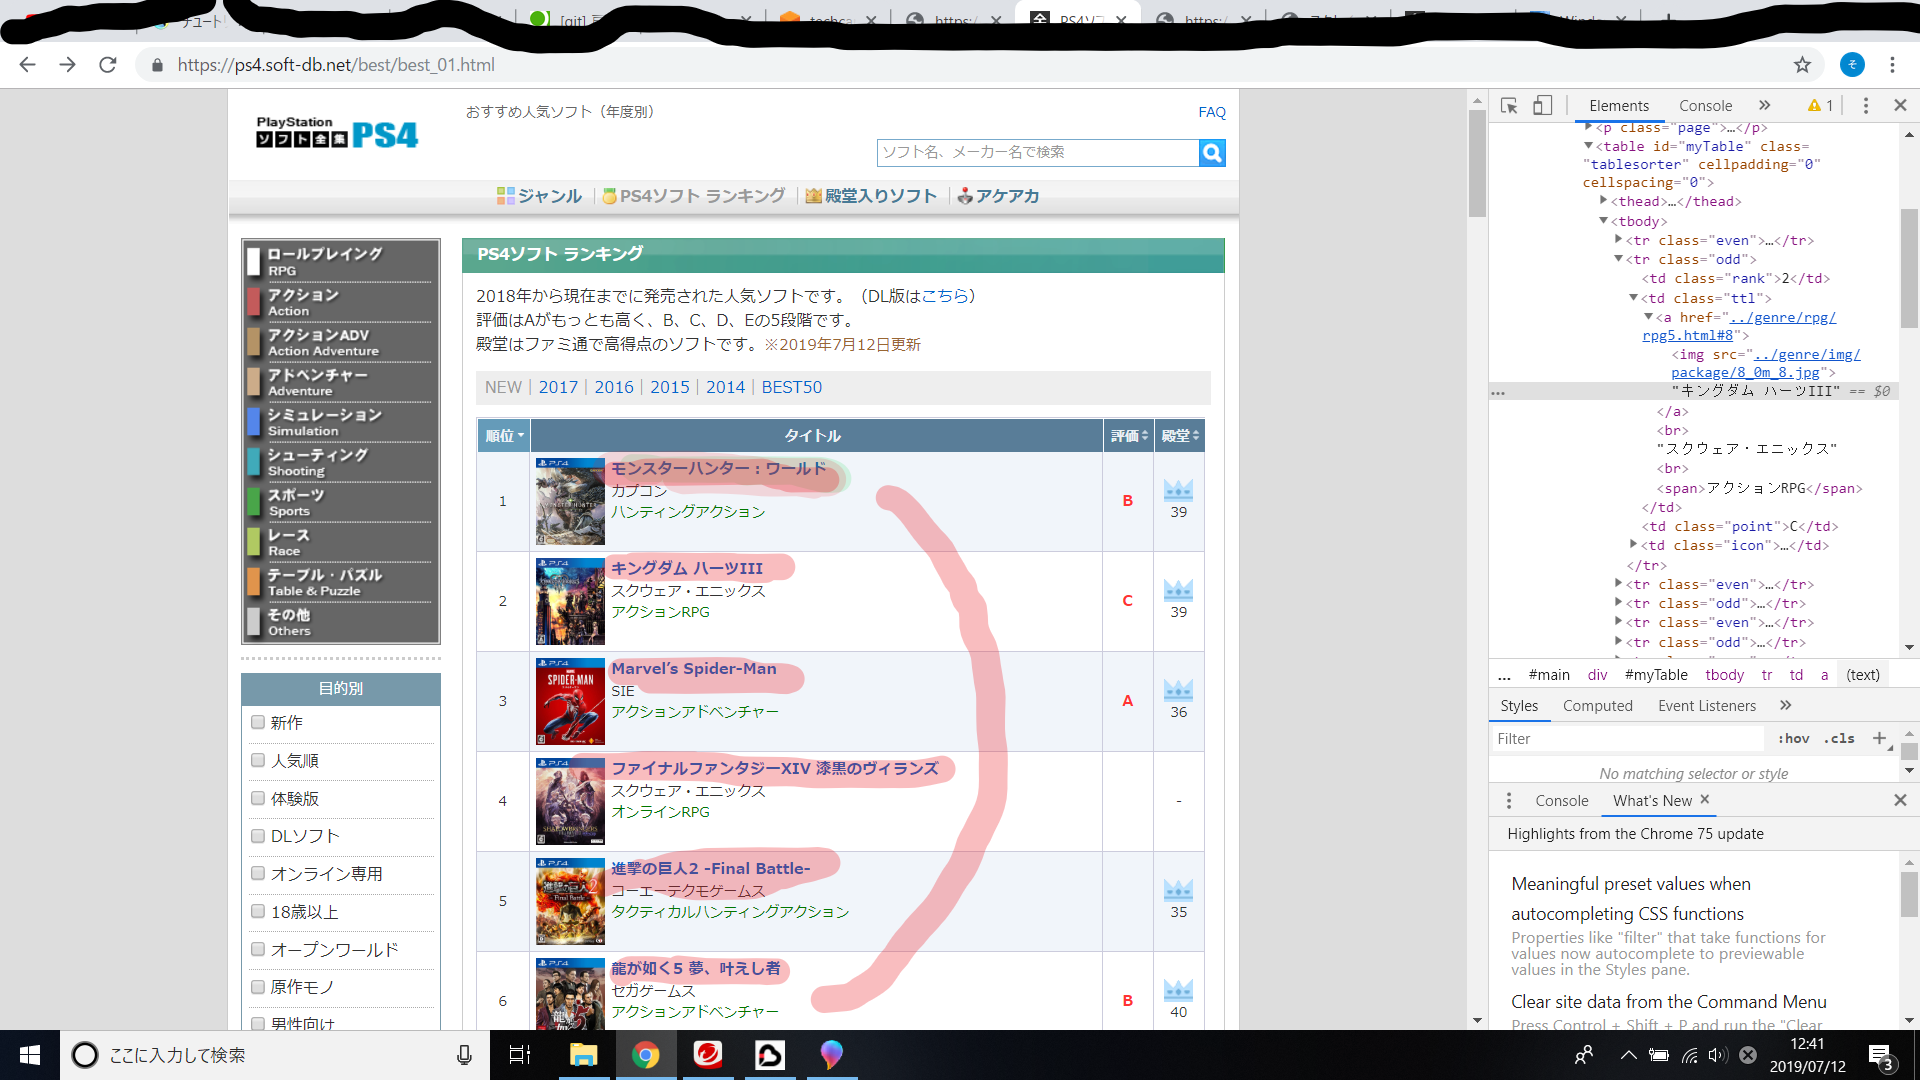Click the browser forward arrow
This screenshot has height=1080, width=1920.
67,65
